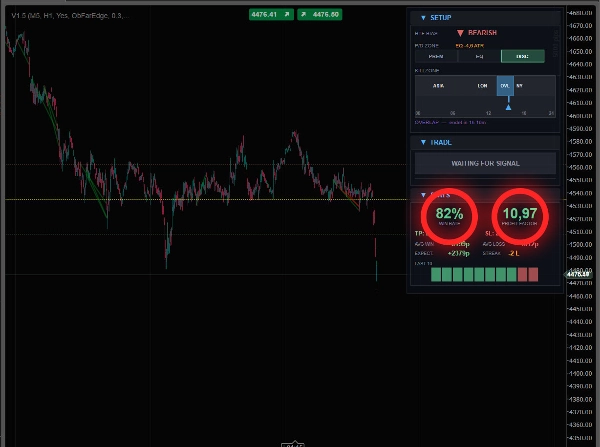This screenshot has height=447, width=600.
Task: Collapse the stats section triangle
Action: (x=423, y=195)
